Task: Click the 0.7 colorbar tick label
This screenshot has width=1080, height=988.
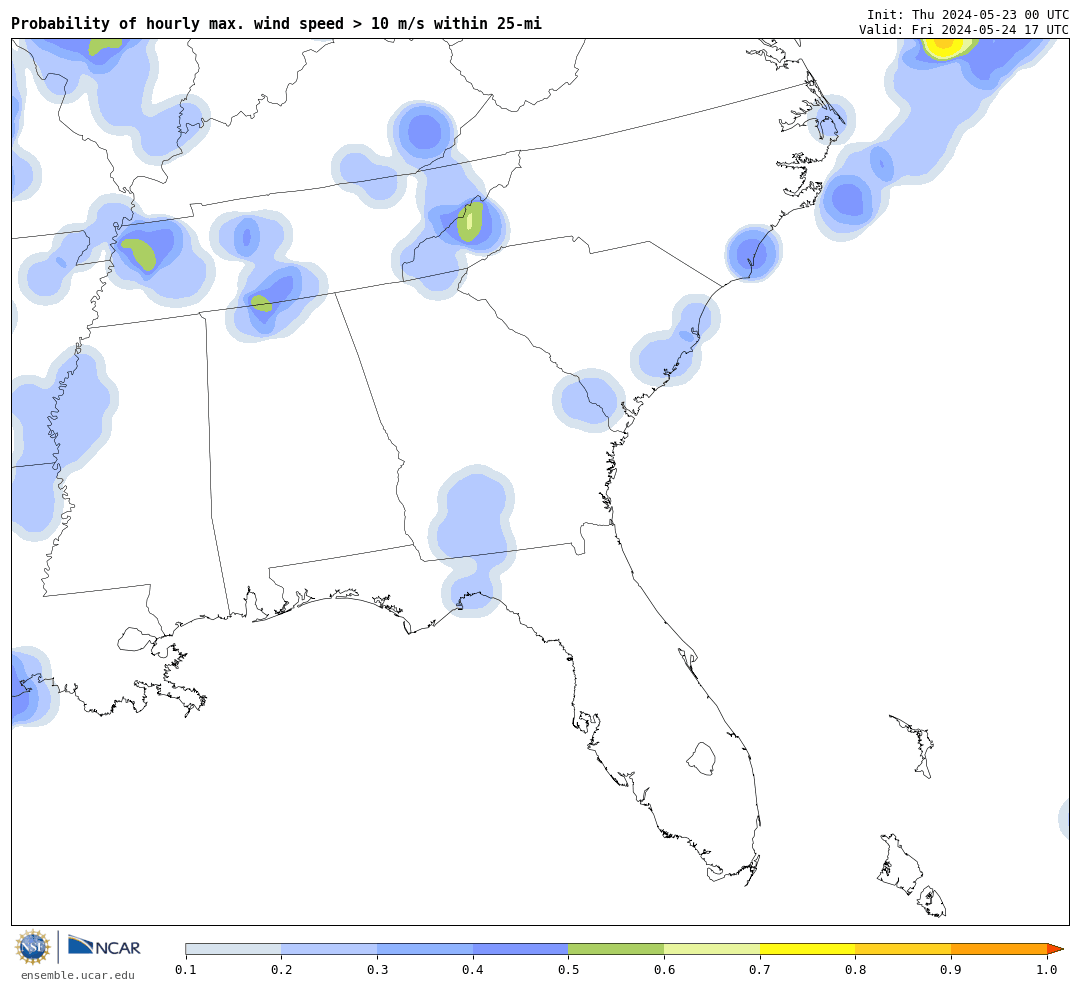Action: [x=760, y=969]
